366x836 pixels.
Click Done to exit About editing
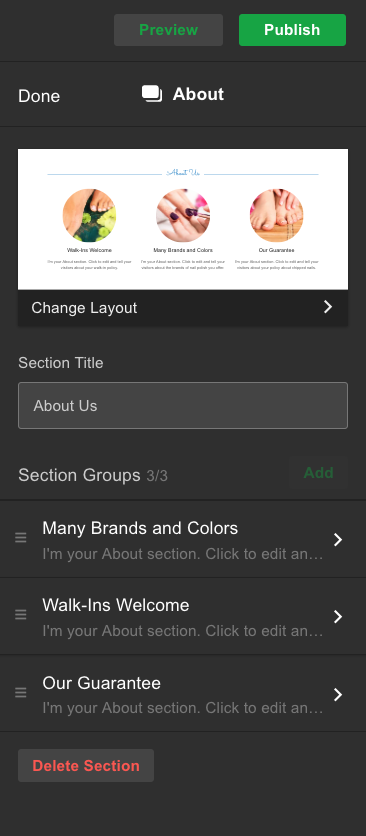coord(39,96)
